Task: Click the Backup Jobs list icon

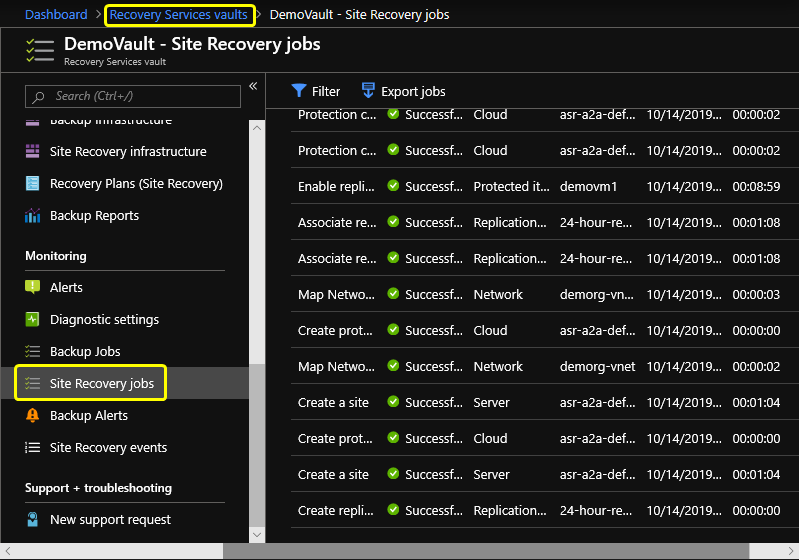Action: (x=32, y=352)
